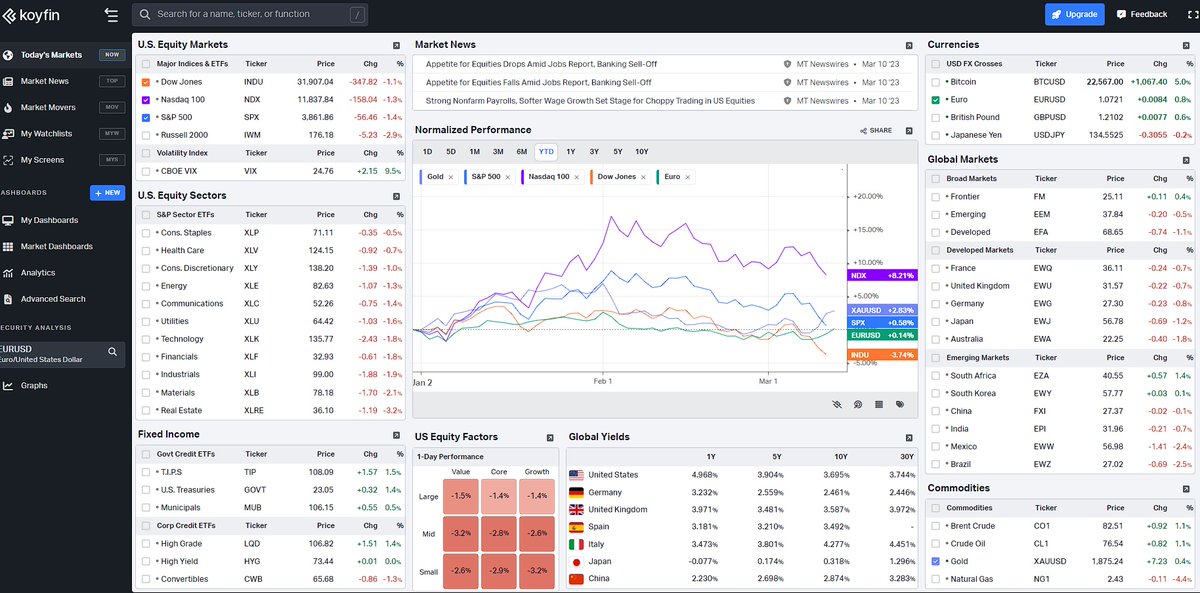Click the EURUSD security analysis box

pyautogui.click(x=64, y=355)
